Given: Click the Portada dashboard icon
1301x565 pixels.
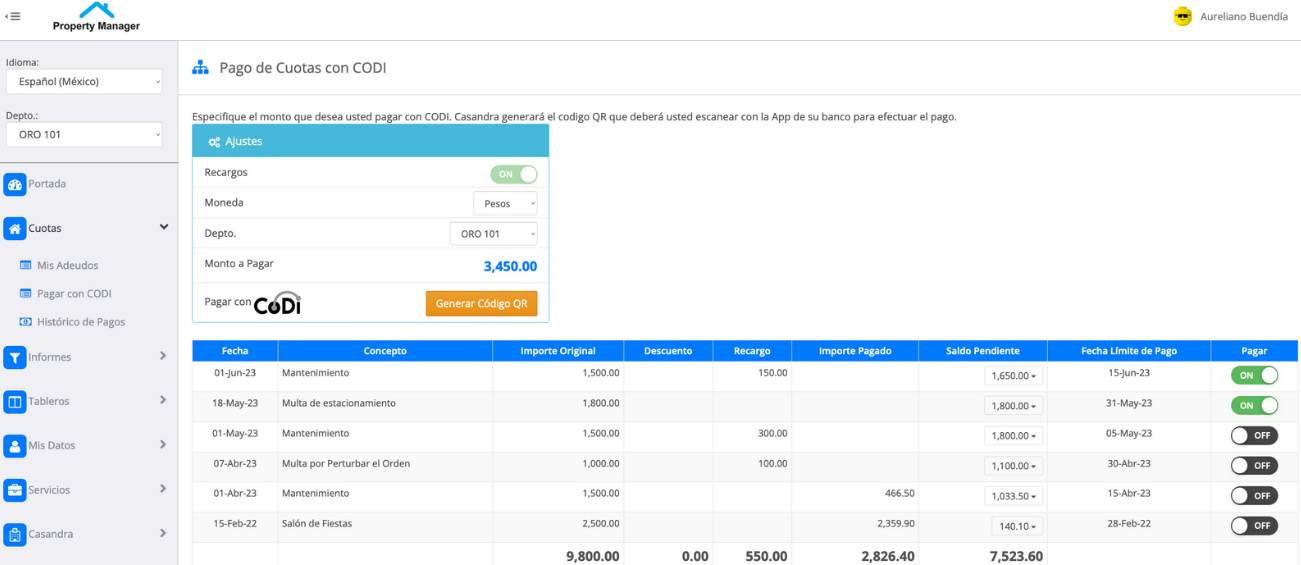Looking at the screenshot, I should [15, 184].
